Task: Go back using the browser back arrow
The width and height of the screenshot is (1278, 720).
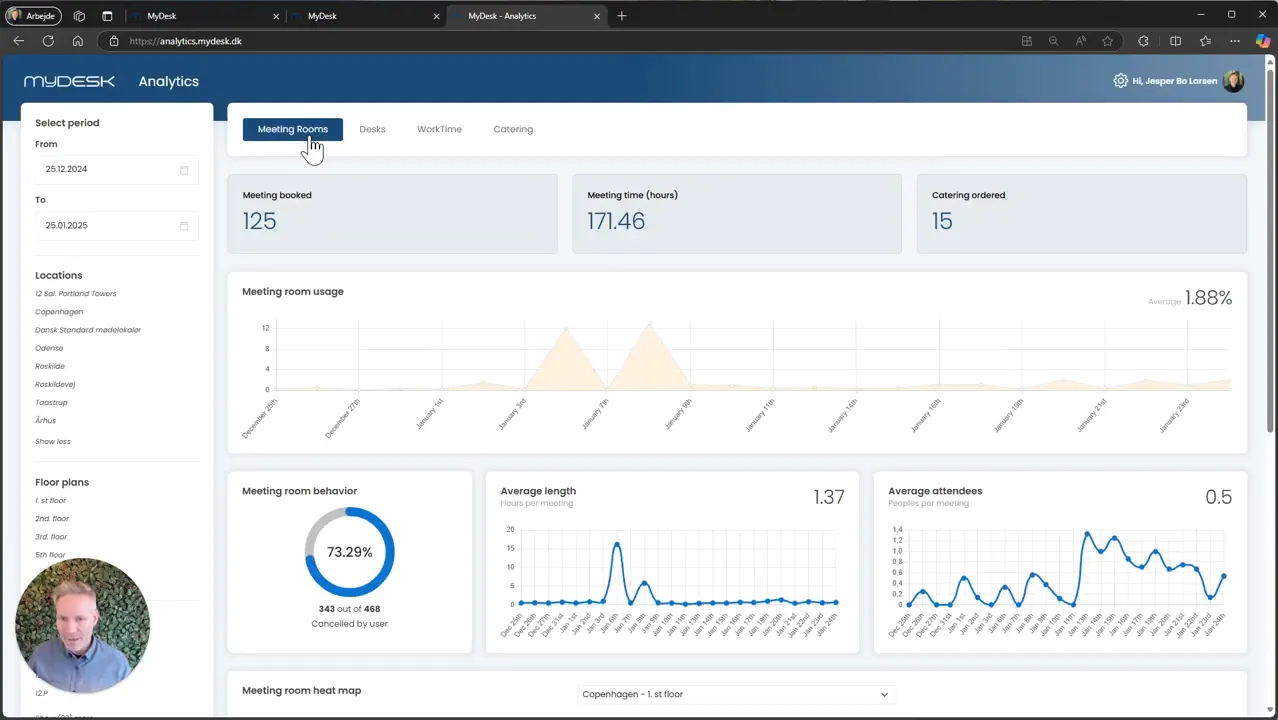Action: (x=18, y=41)
